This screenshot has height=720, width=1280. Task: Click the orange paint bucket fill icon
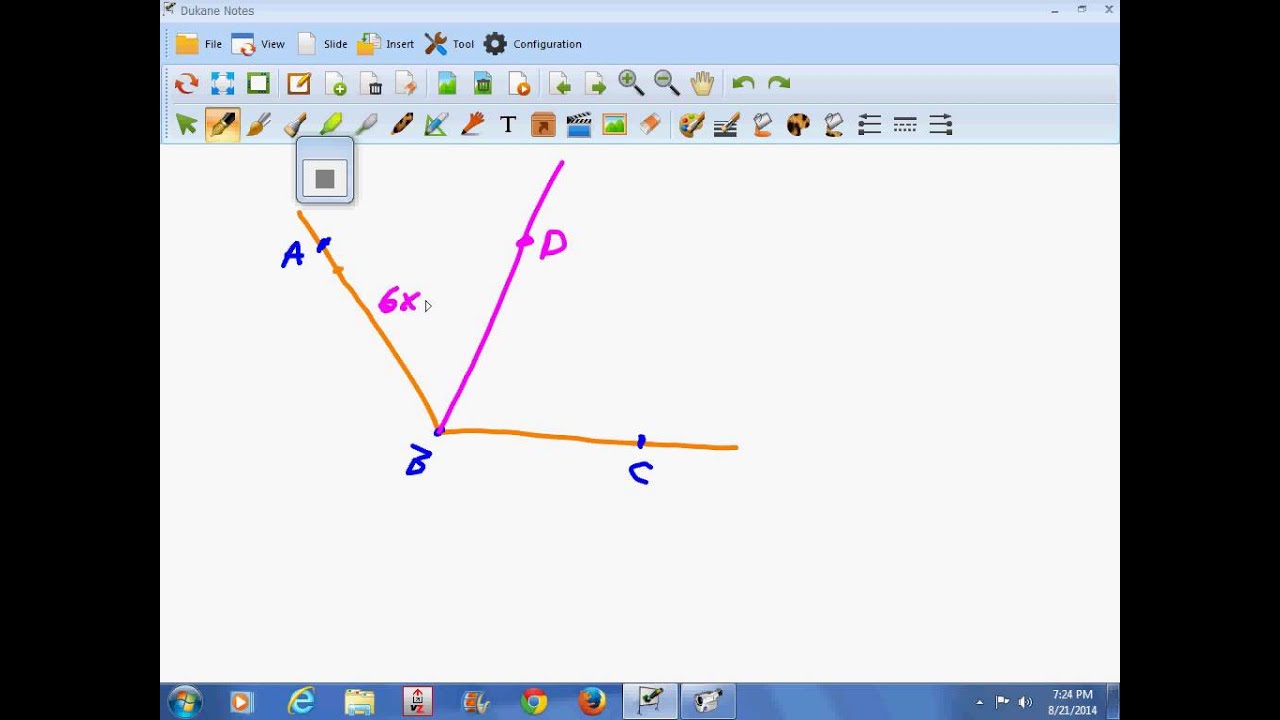pyautogui.click(x=762, y=125)
